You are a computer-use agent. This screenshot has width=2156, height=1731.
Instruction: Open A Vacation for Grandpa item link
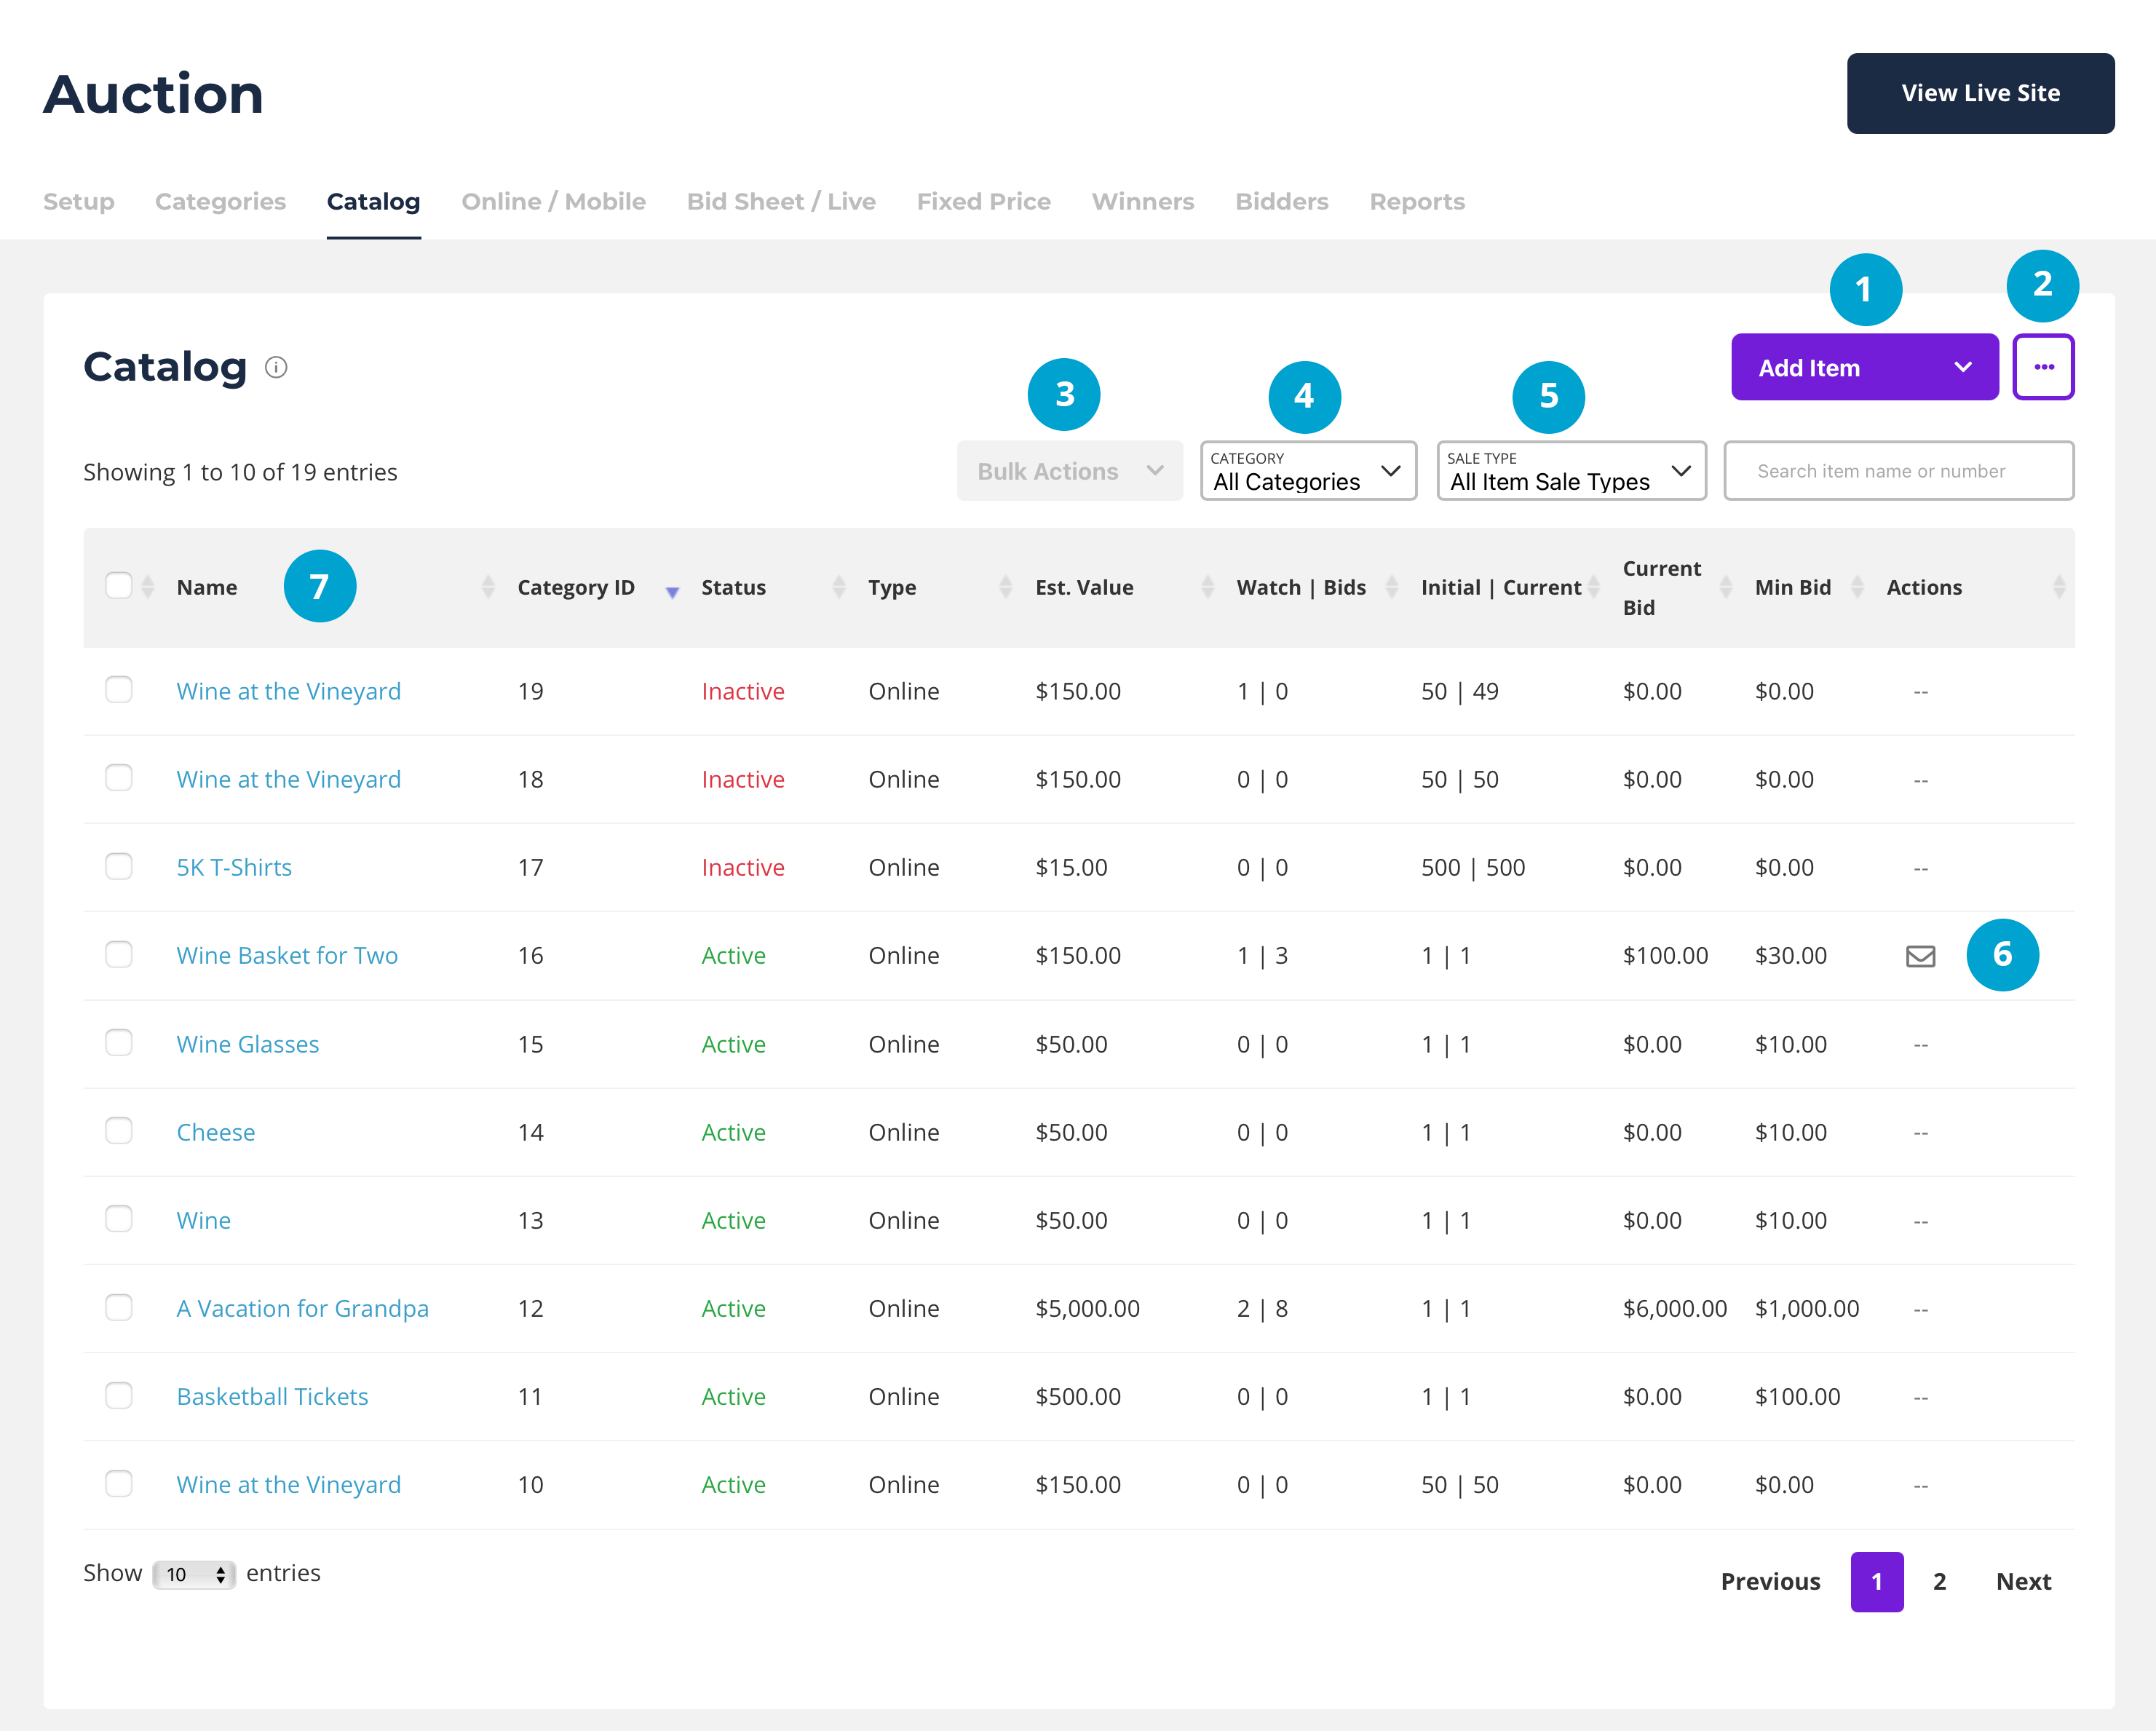click(x=302, y=1308)
